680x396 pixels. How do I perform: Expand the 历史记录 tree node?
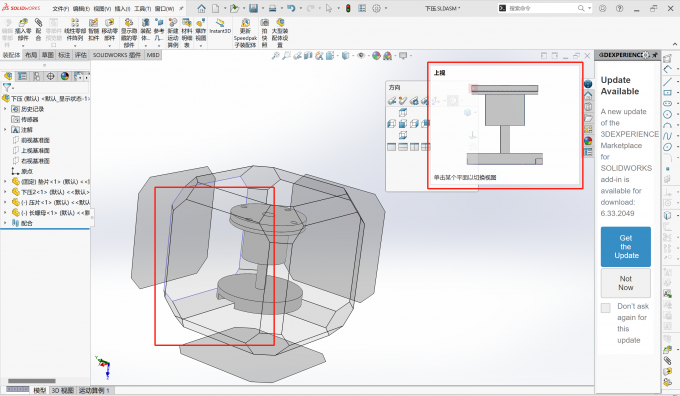click(5, 109)
